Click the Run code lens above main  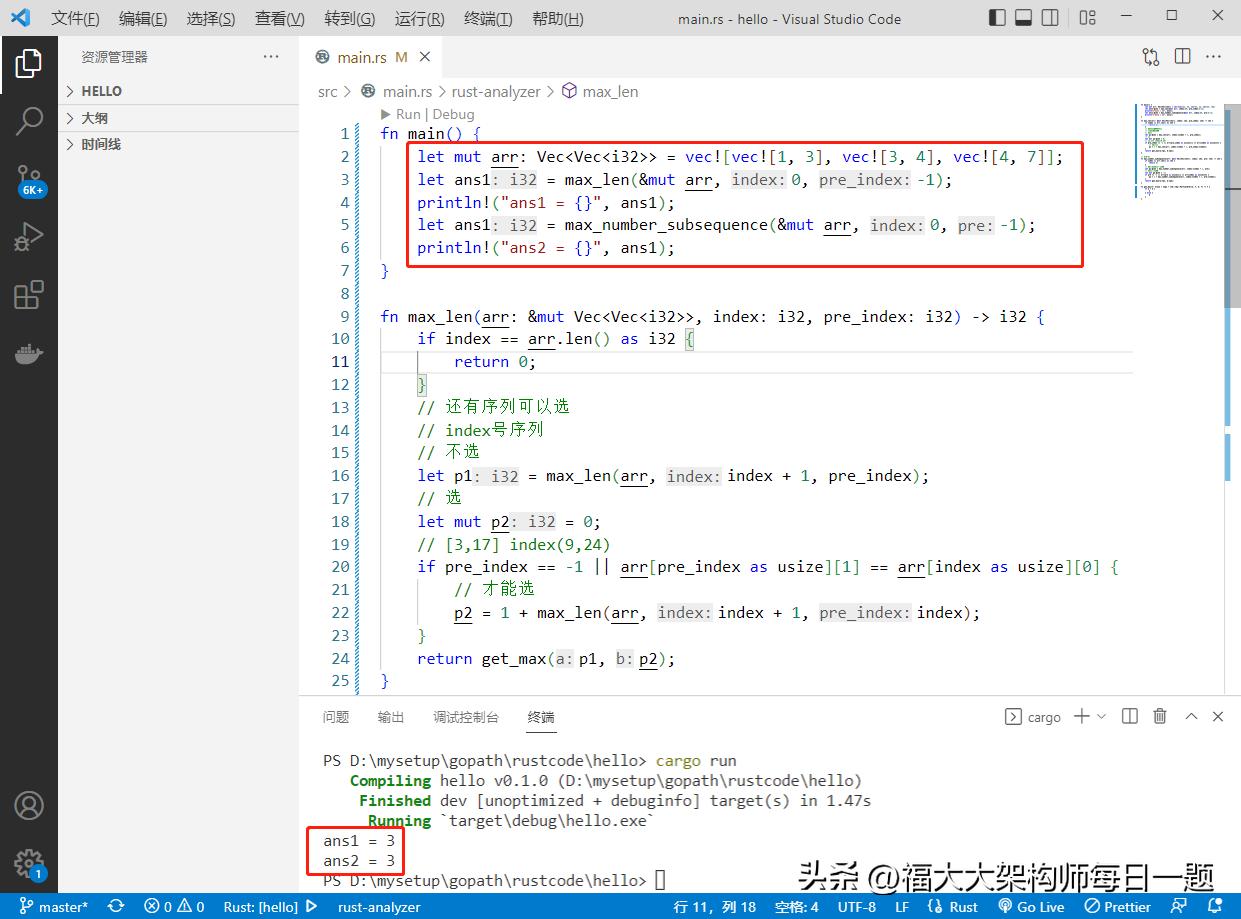(x=408, y=114)
